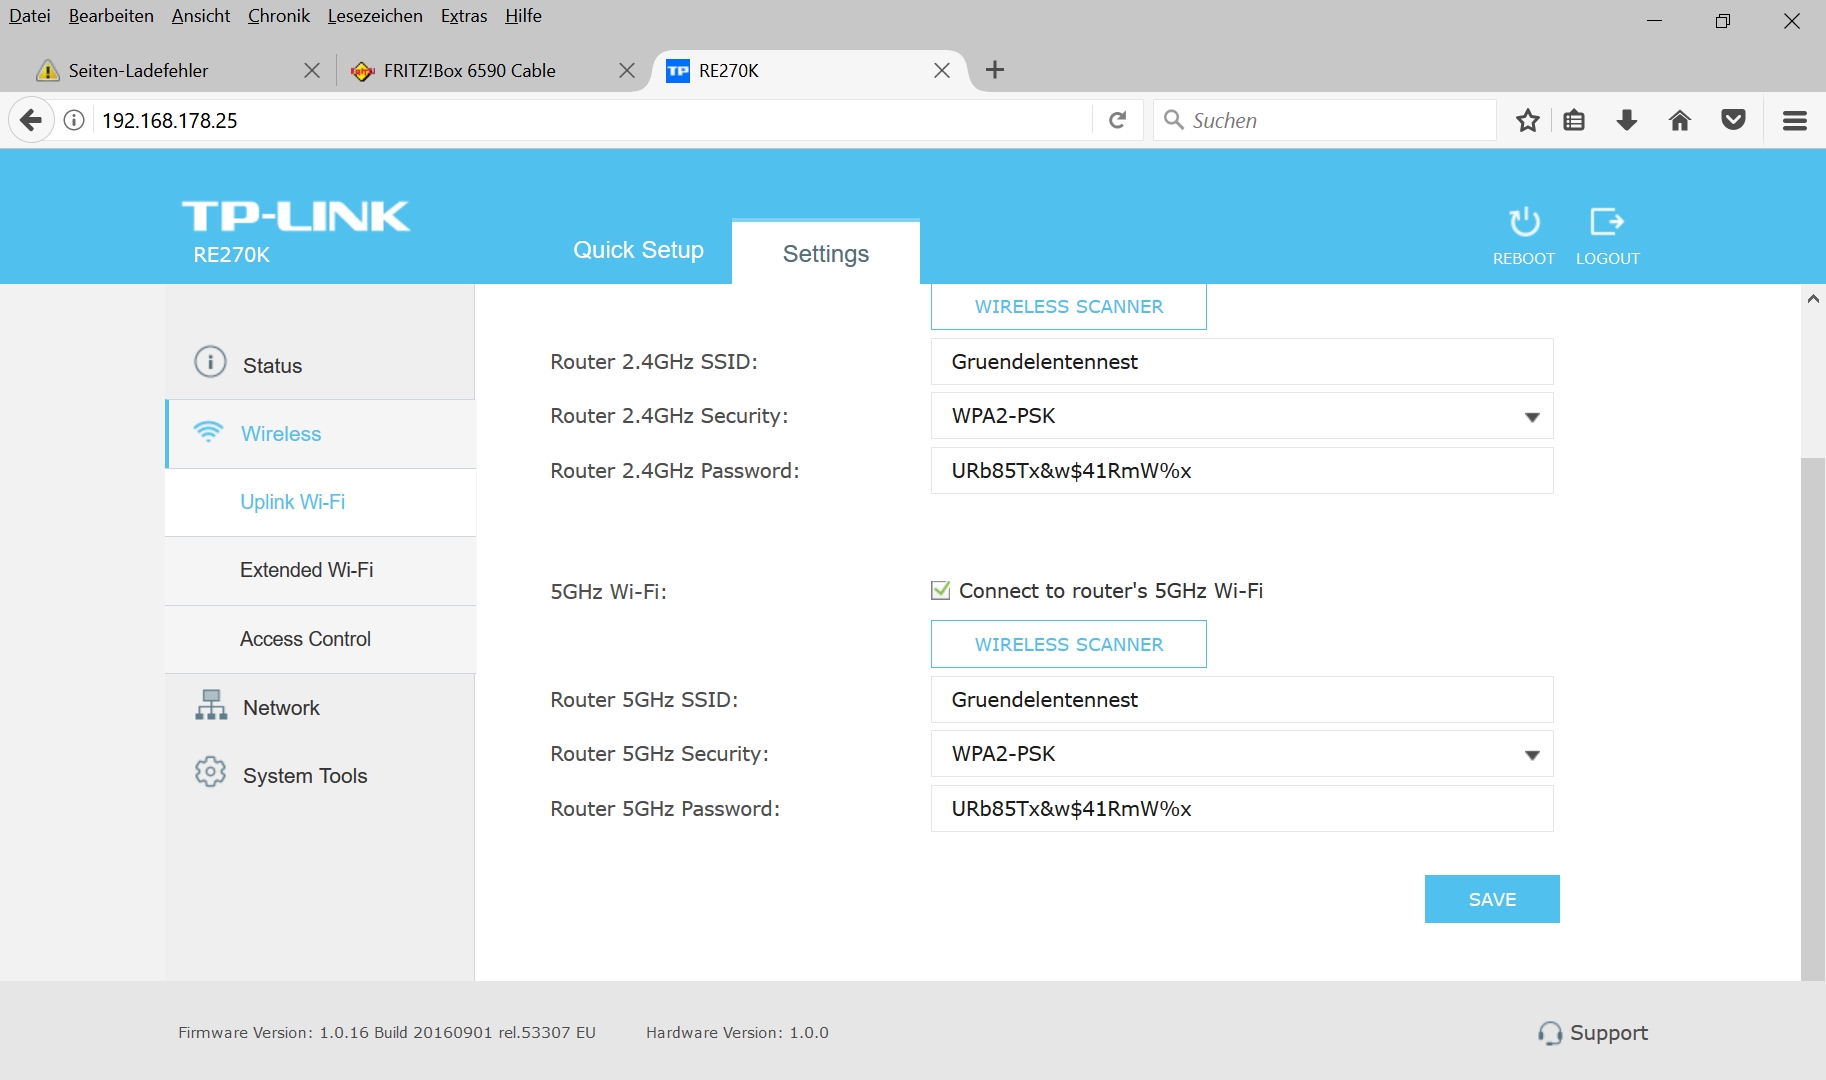The width and height of the screenshot is (1826, 1080).
Task: Close the FRITZ!Box 6590 Cable tab
Action: click(x=627, y=70)
